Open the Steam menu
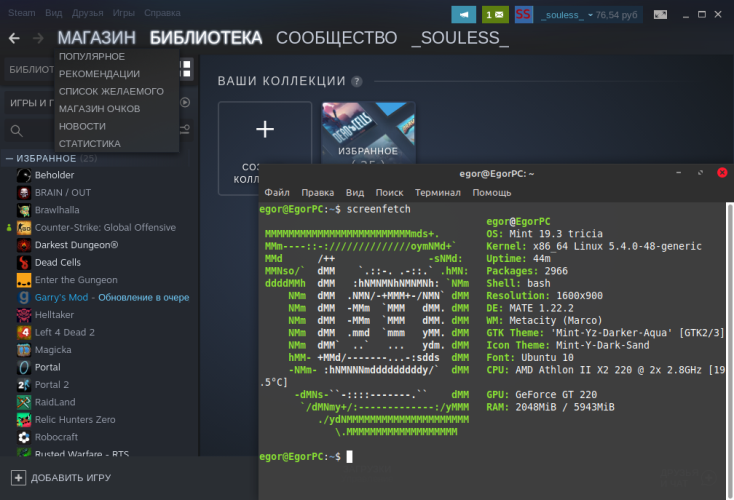 [x=22, y=13]
